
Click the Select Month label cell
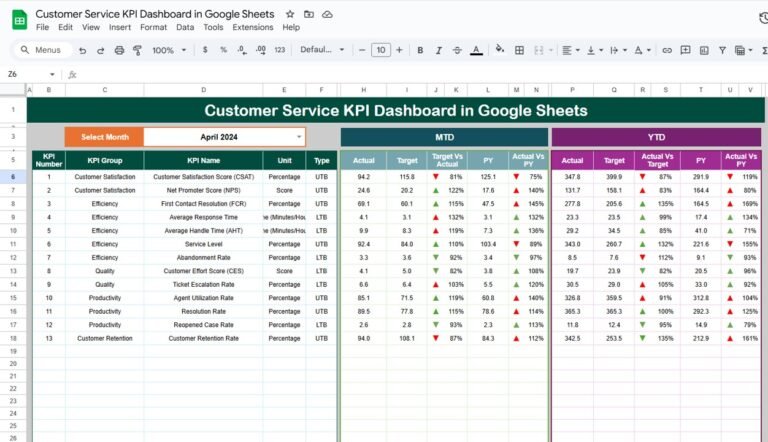[104, 137]
